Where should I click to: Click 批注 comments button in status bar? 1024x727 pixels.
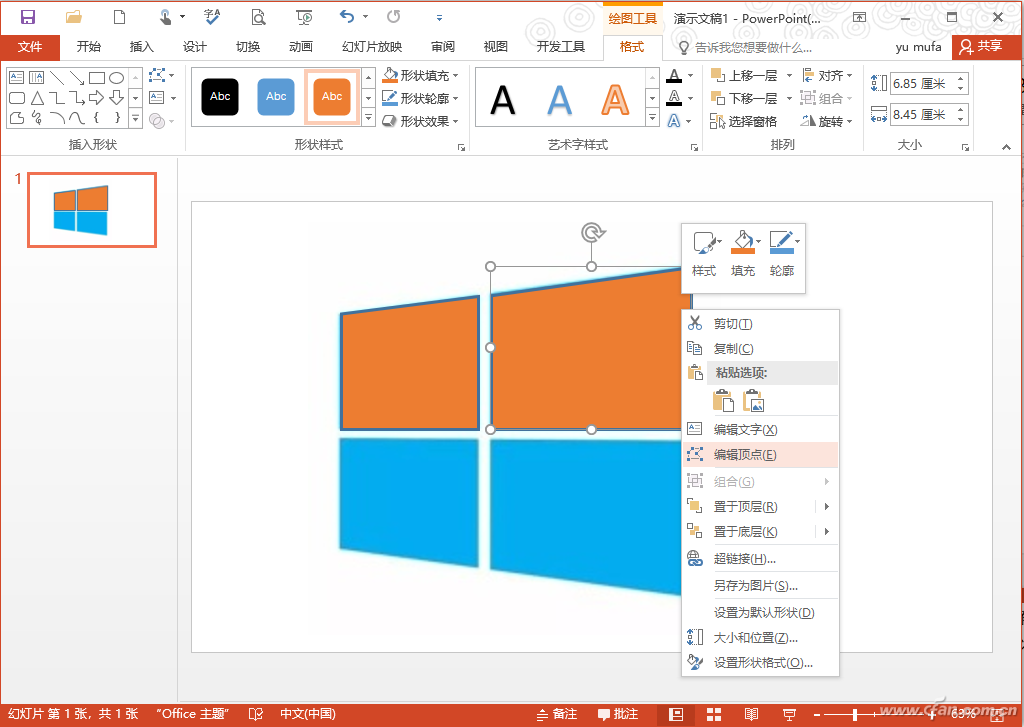(x=618, y=715)
